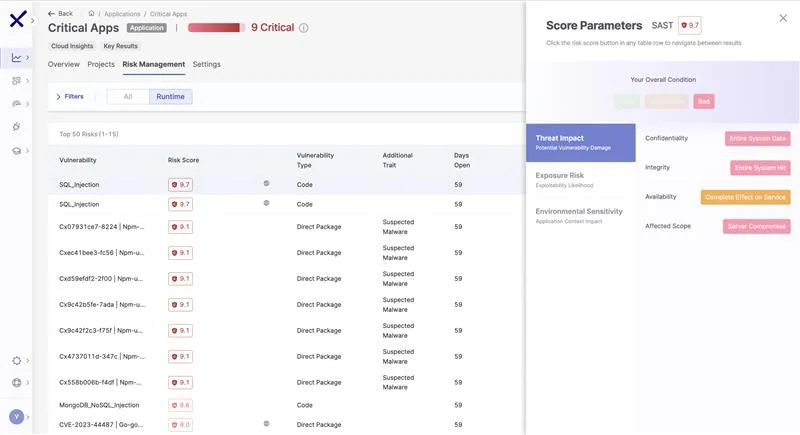Expand analytics sidebar submenu chevron
This screenshot has width=800, height=435.
(x=27, y=58)
